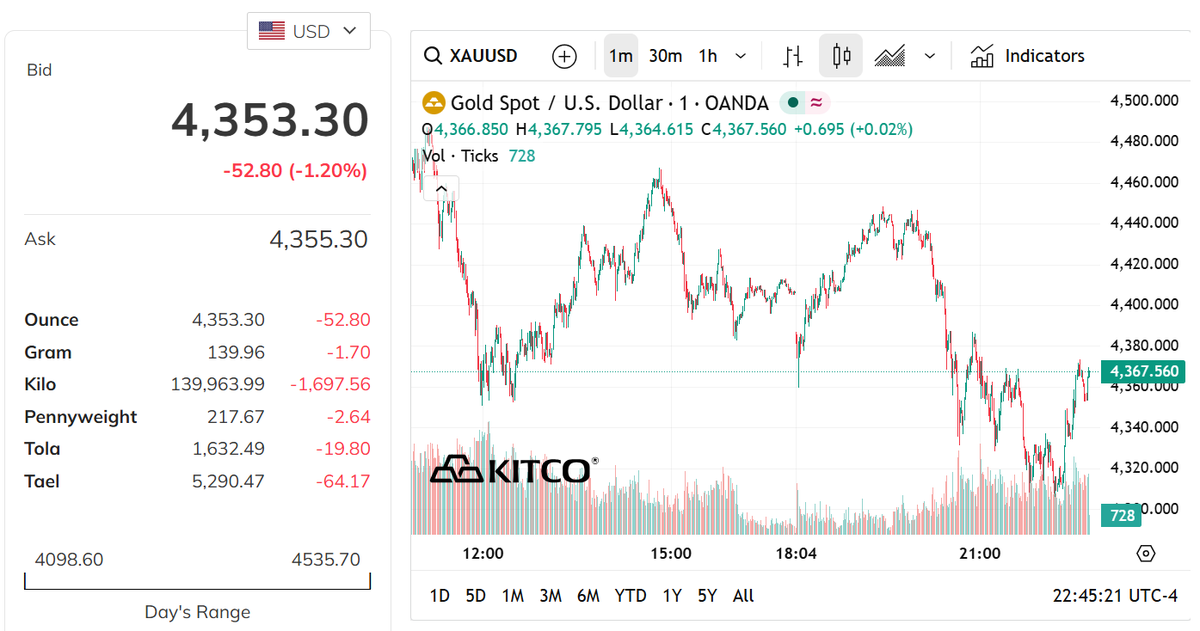The width and height of the screenshot is (1200, 631).
Task: Click the symbol search magnifier icon
Action: [433, 56]
